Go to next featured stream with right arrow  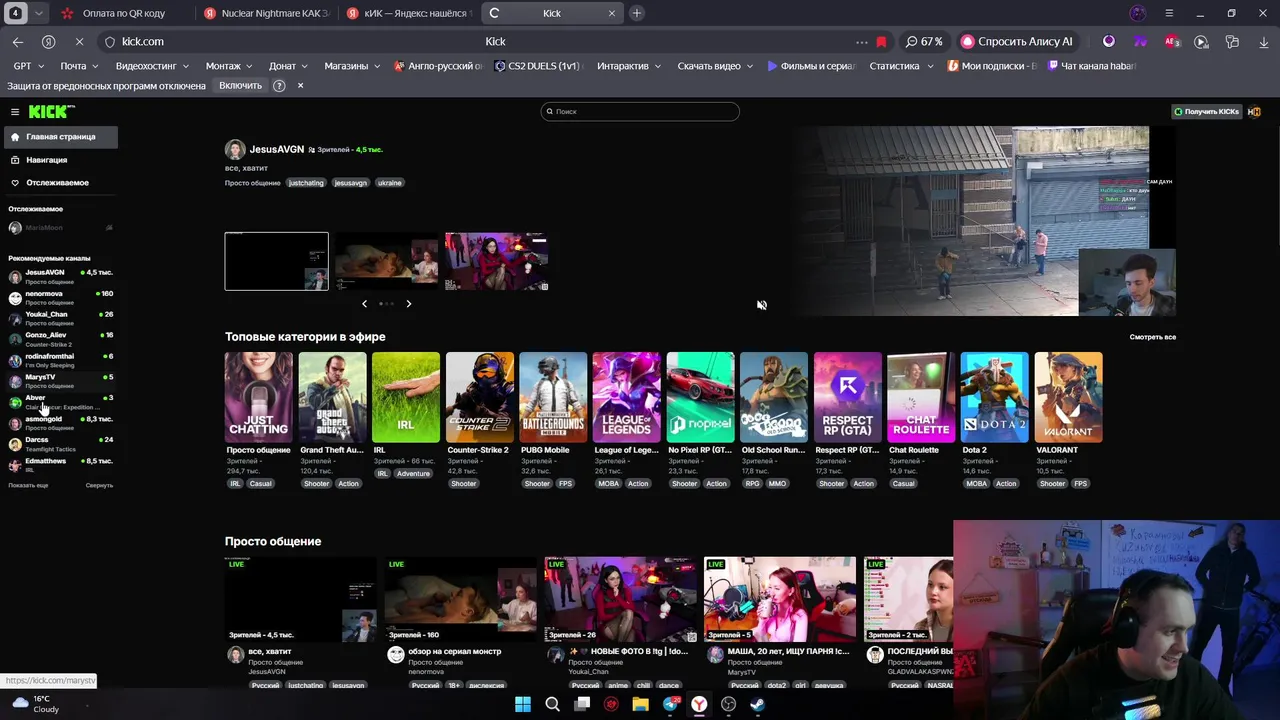[408, 303]
